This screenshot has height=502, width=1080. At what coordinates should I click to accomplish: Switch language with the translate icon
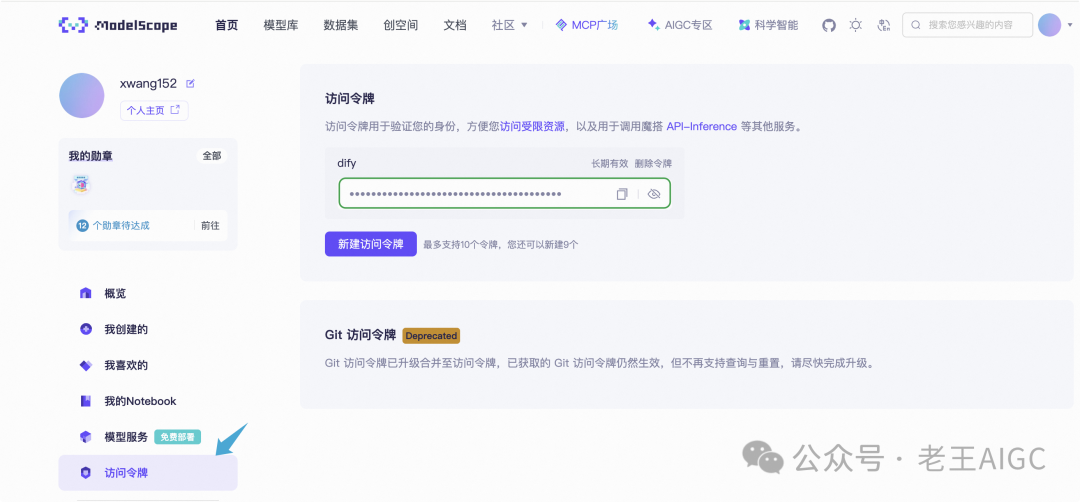point(884,25)
